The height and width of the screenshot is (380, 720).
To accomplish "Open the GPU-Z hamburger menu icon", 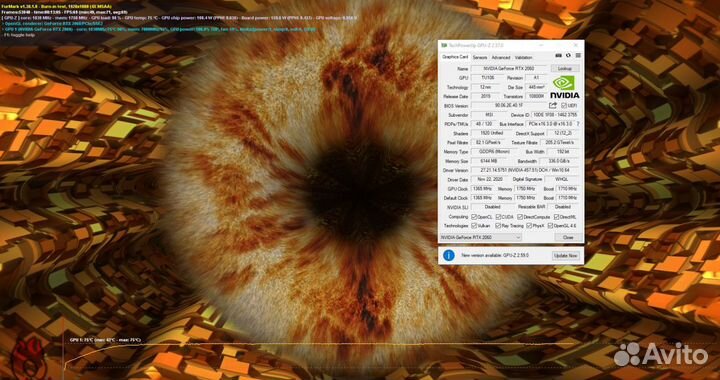I will tap(578, 56).
